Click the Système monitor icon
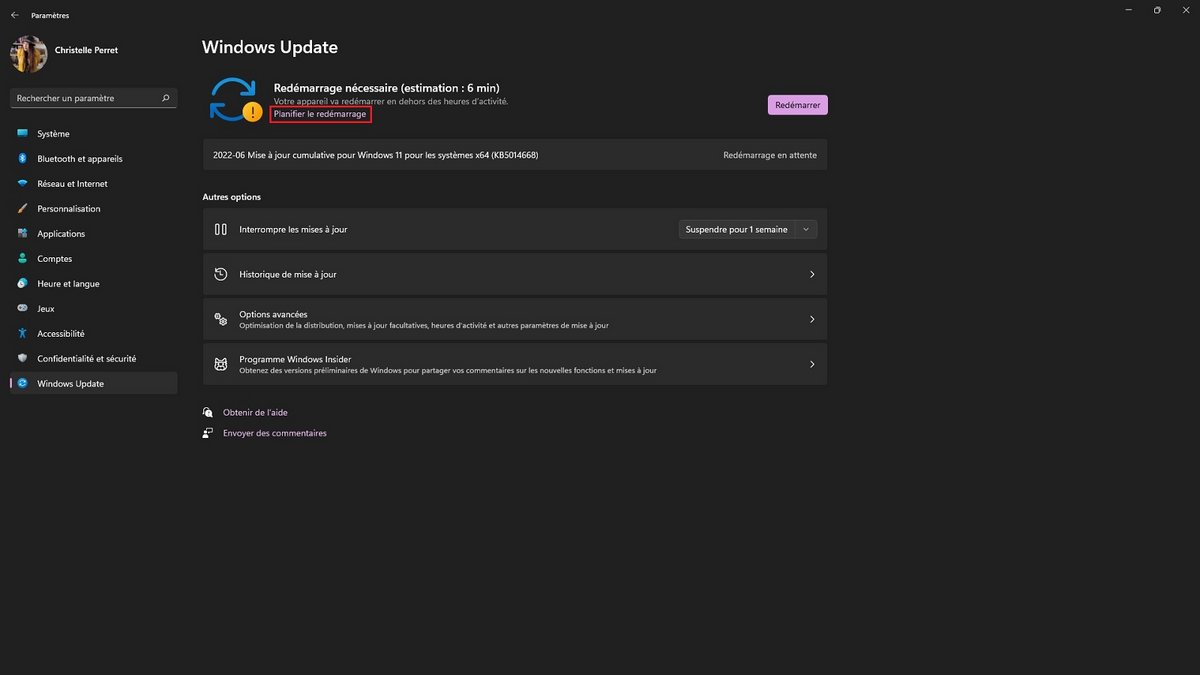The height and width of the screenshot is (675, 1200). click(x=22, y=134)
